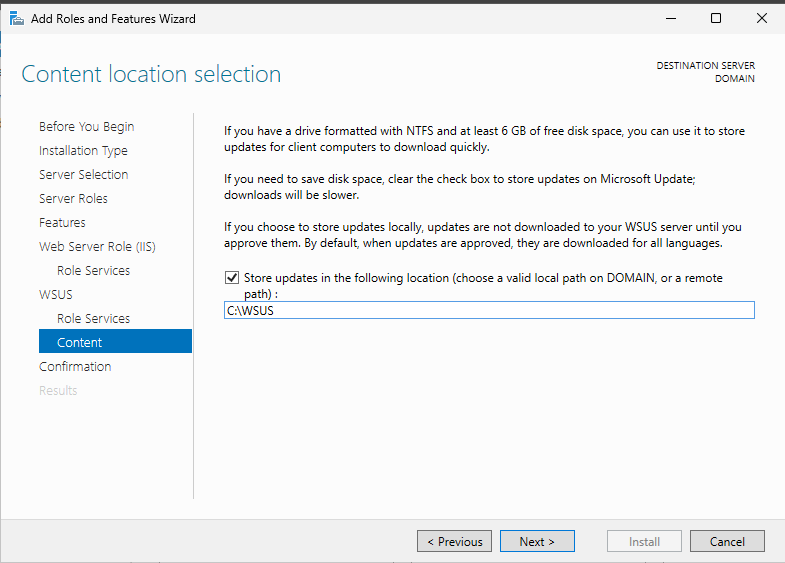
Task: Jump to the Server Roles step
Action: tap(73, 199)
